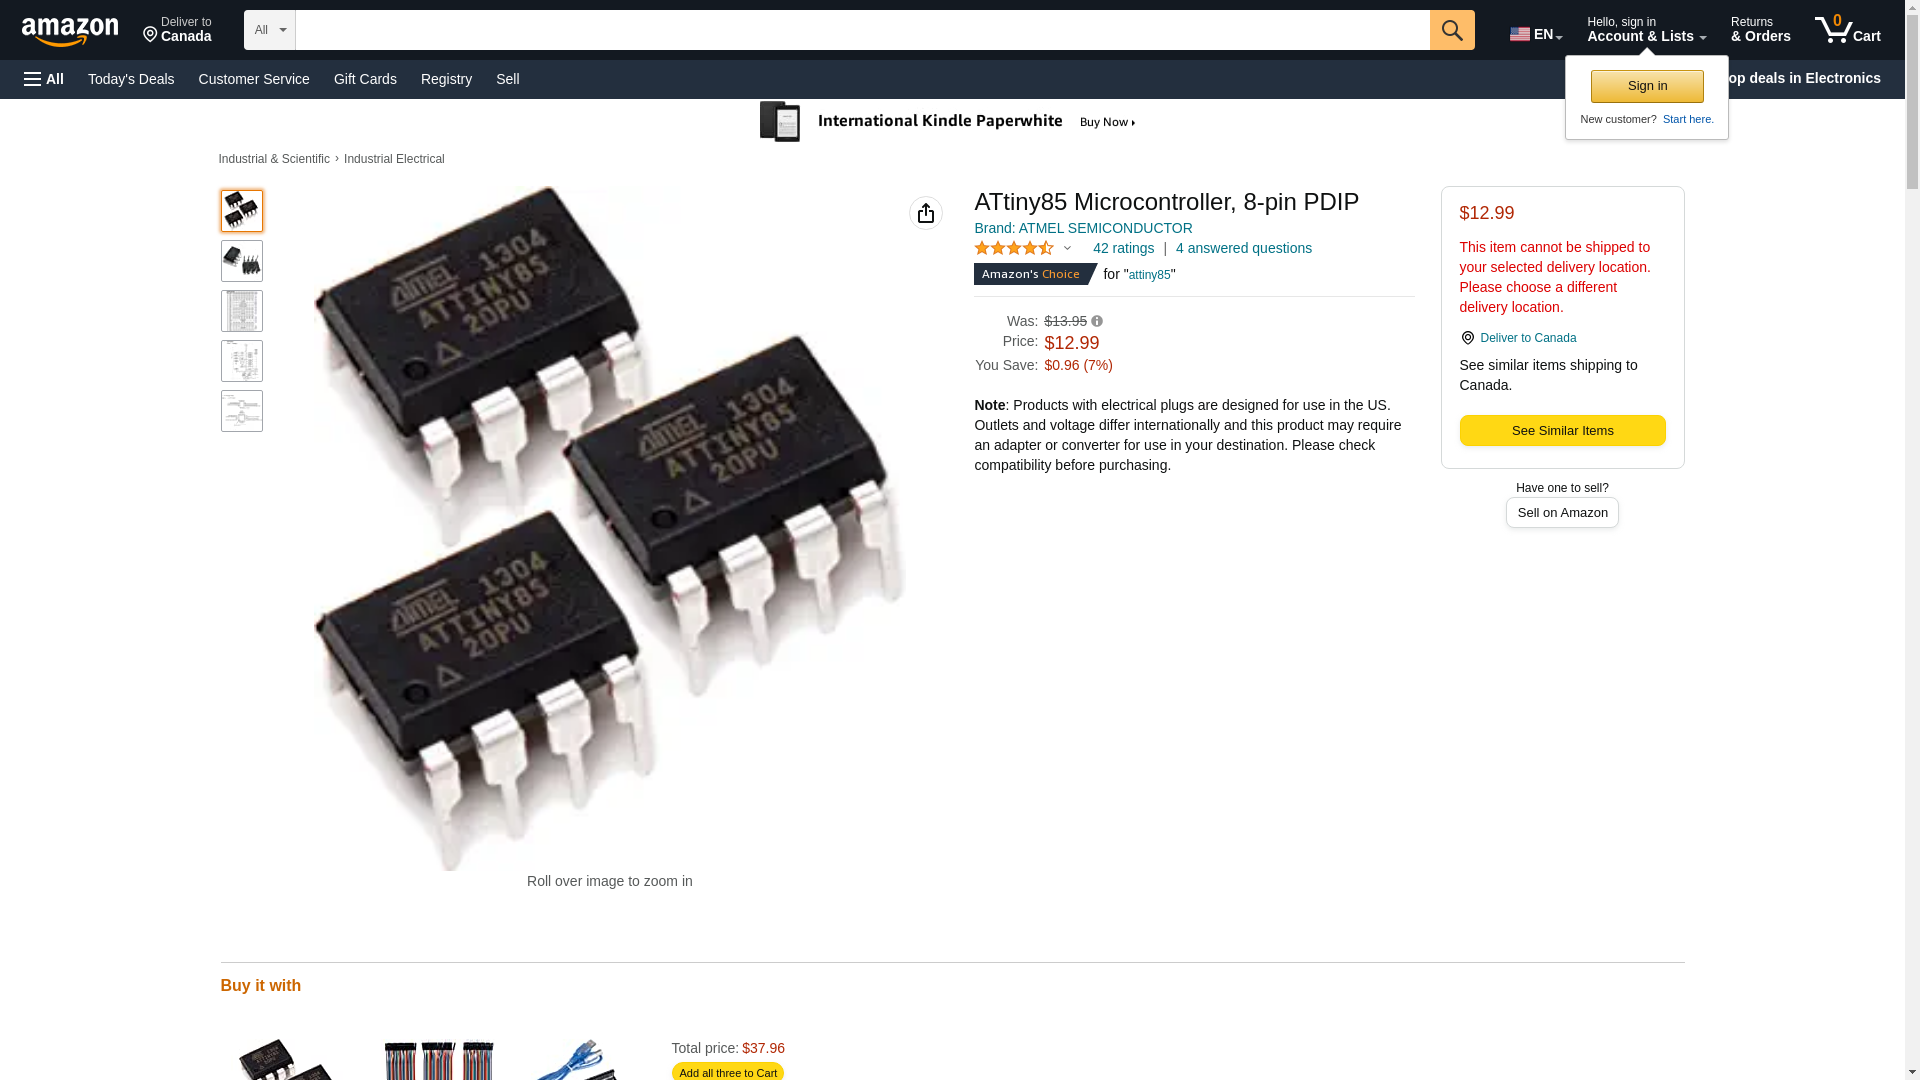Click the share icon on product image
The width and height of the screenshot is (1920, 1080).
tap(926, 213)
